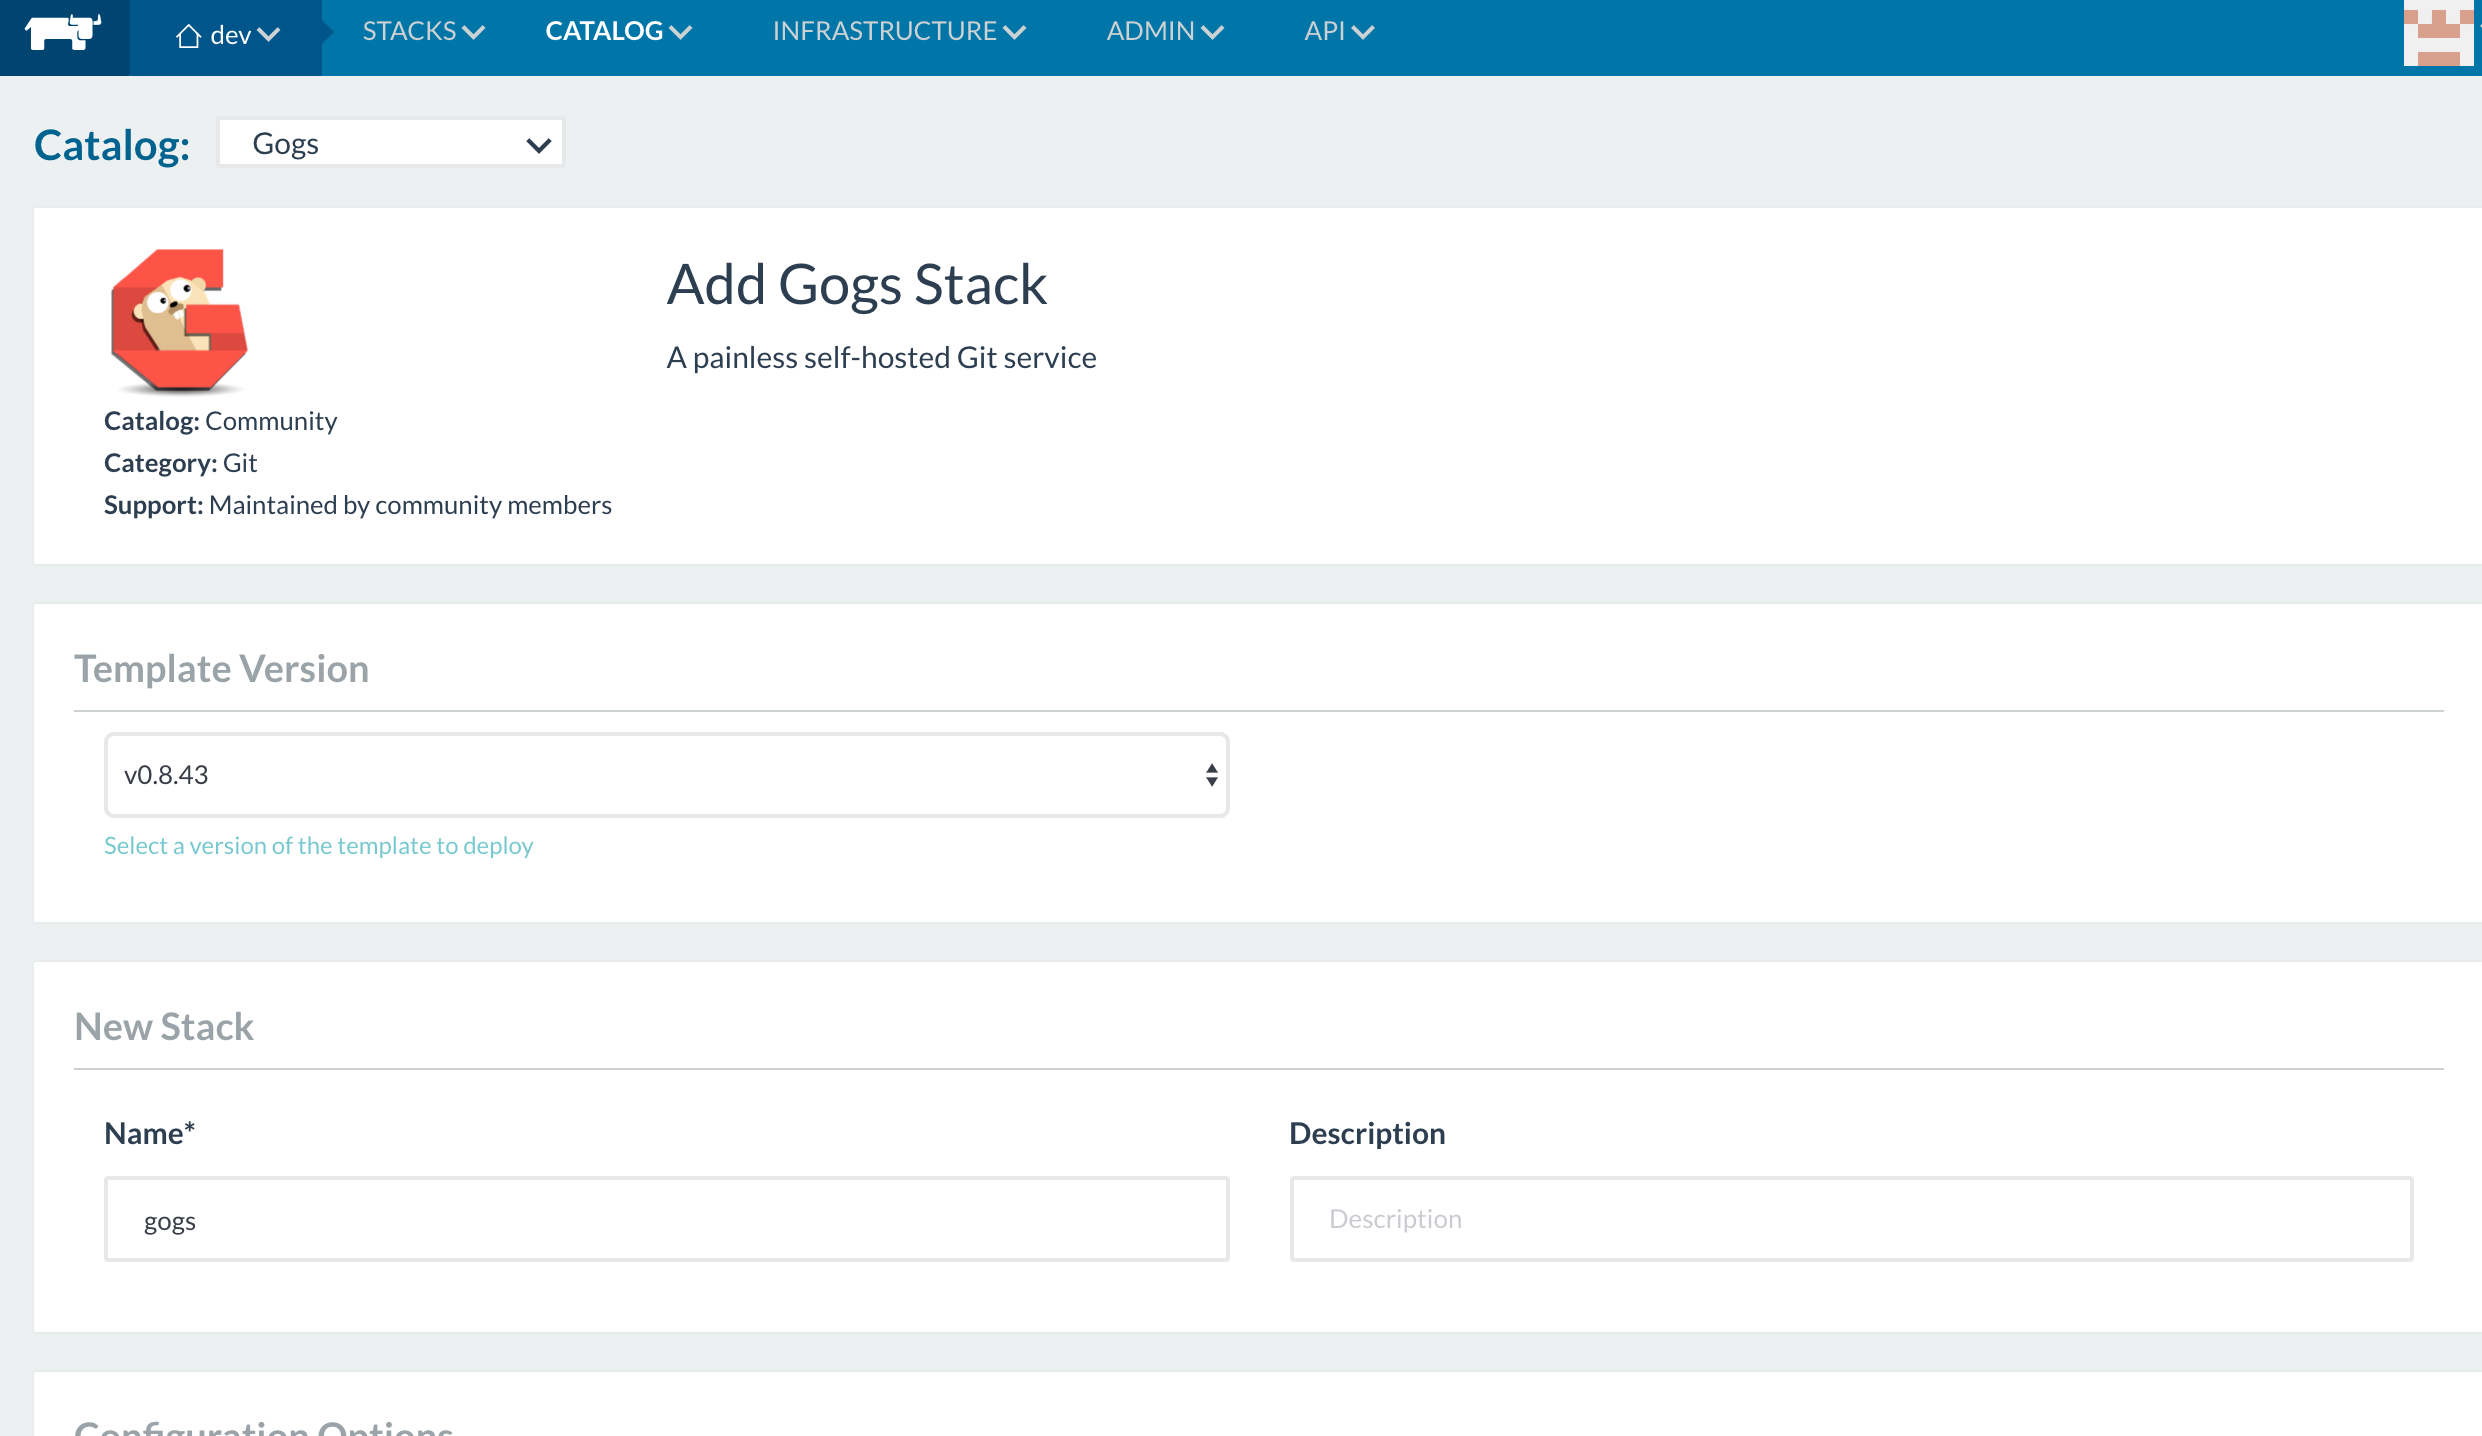
Task: Click the 'Select a version of the template' hint
Action: click(x=318, y=846)
